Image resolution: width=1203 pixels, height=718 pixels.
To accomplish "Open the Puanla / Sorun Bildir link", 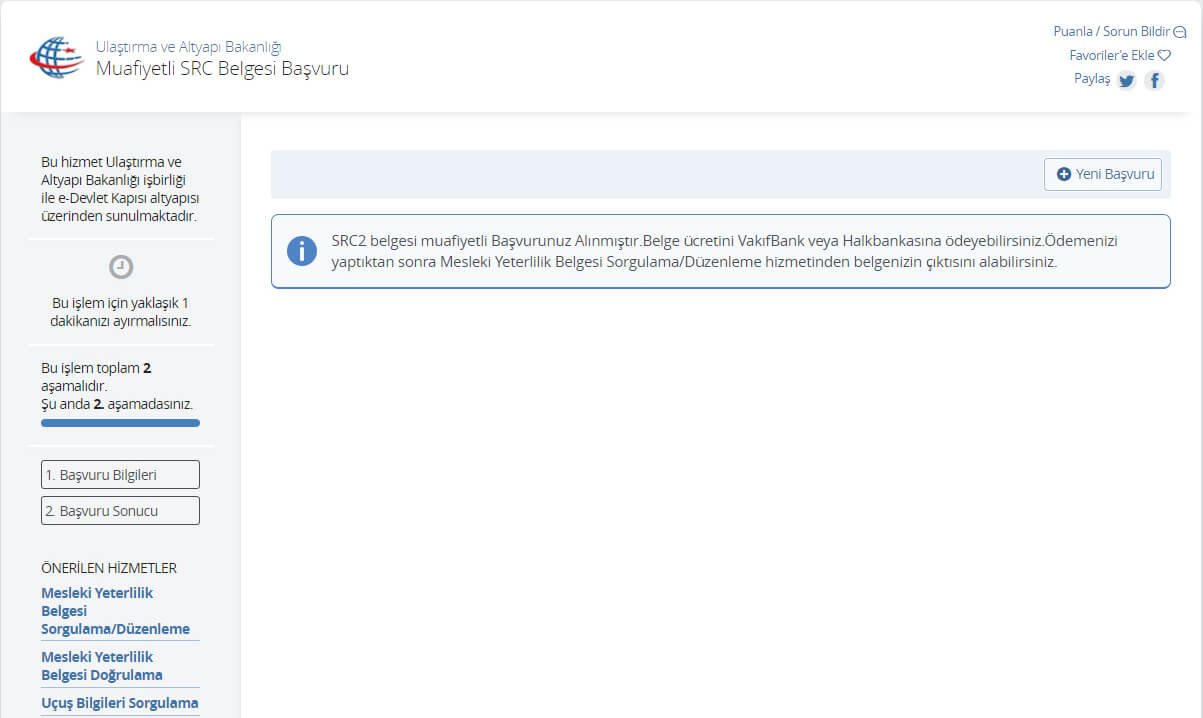I will (1110, 32).
